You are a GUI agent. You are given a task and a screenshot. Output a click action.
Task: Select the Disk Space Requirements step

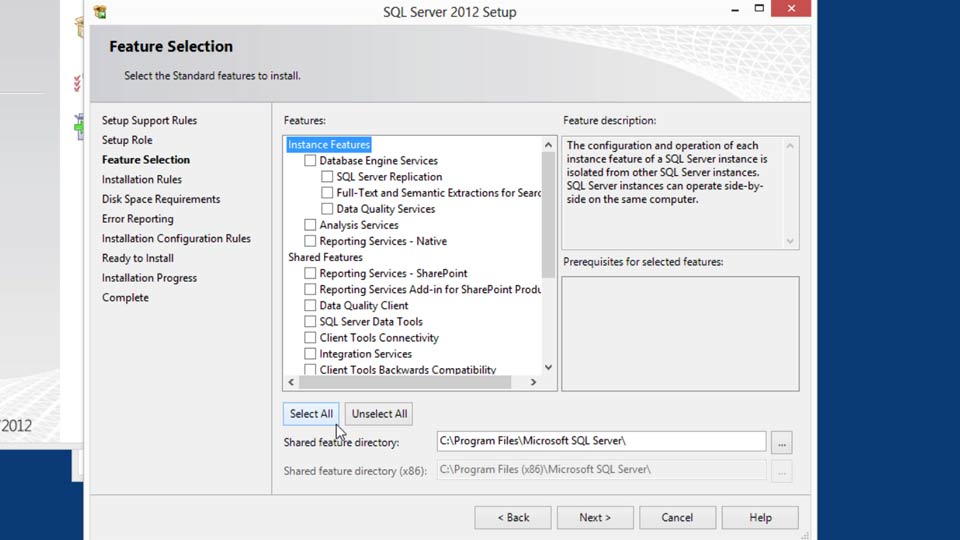tap(161, 199)
